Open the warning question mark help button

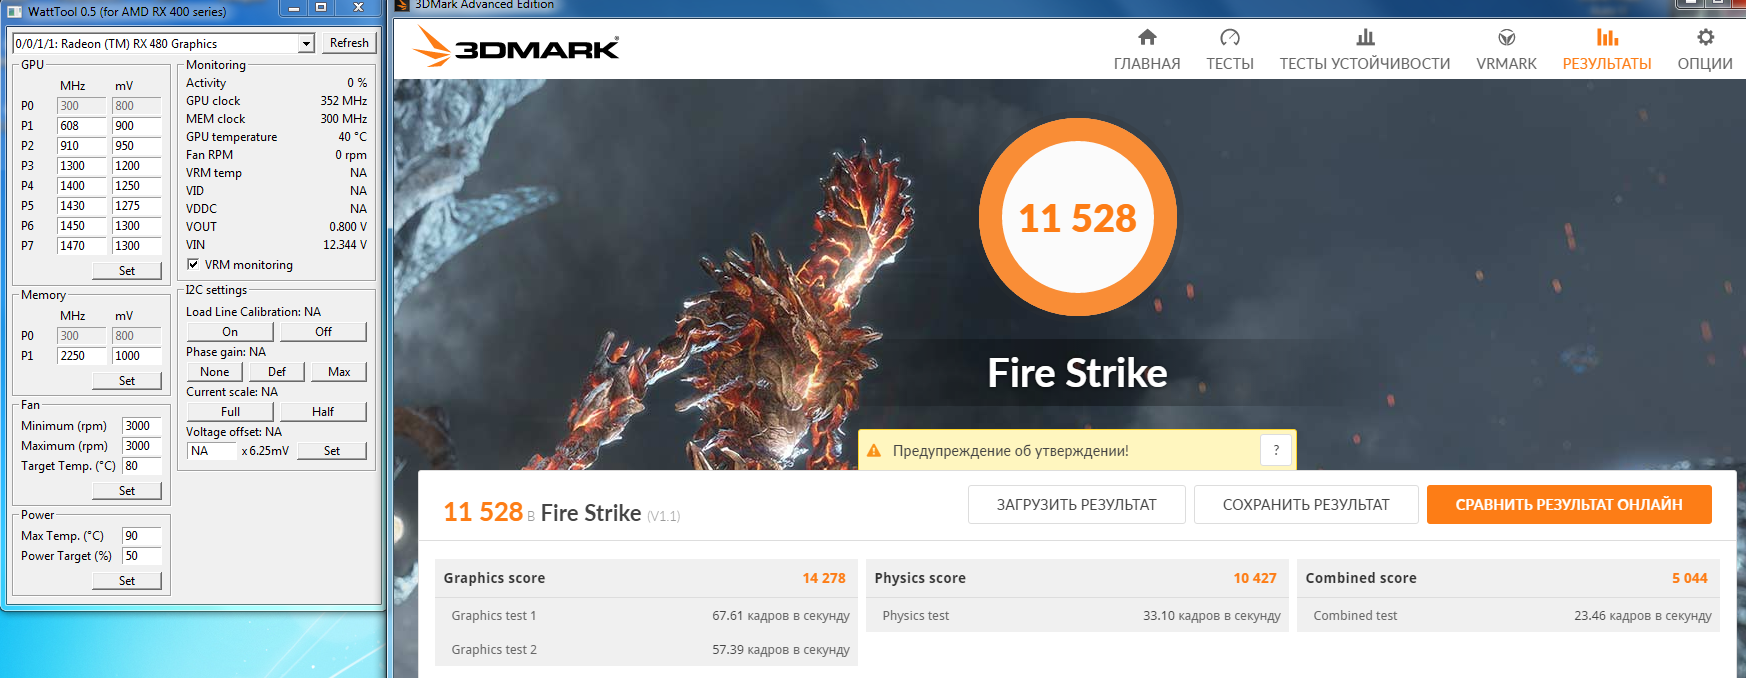click(x=1276, y=450)
